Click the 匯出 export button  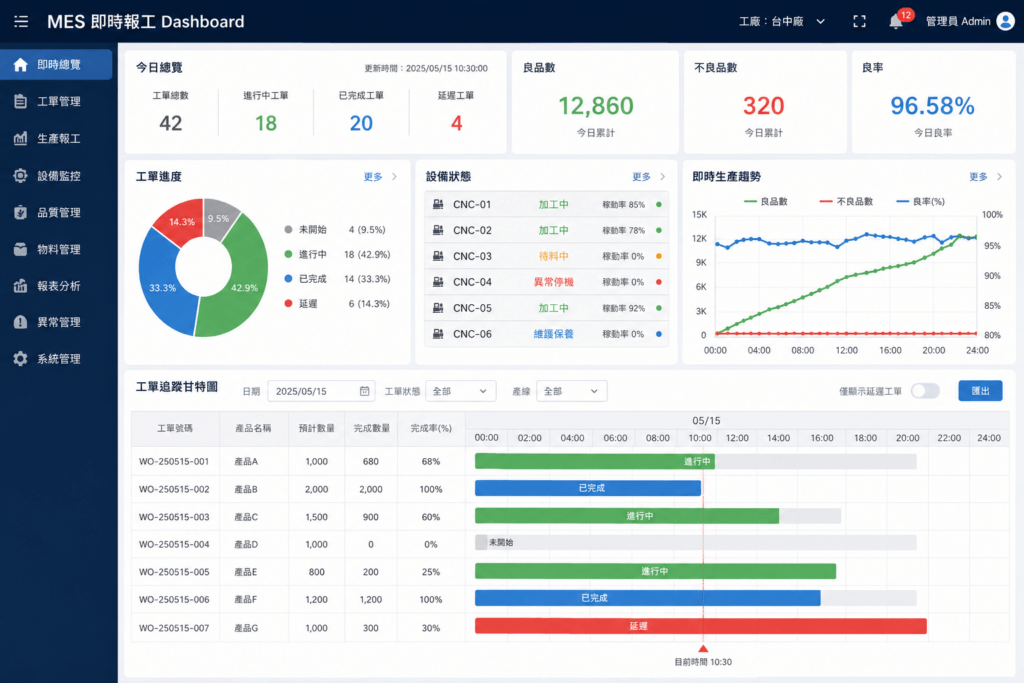coord(980,390)
